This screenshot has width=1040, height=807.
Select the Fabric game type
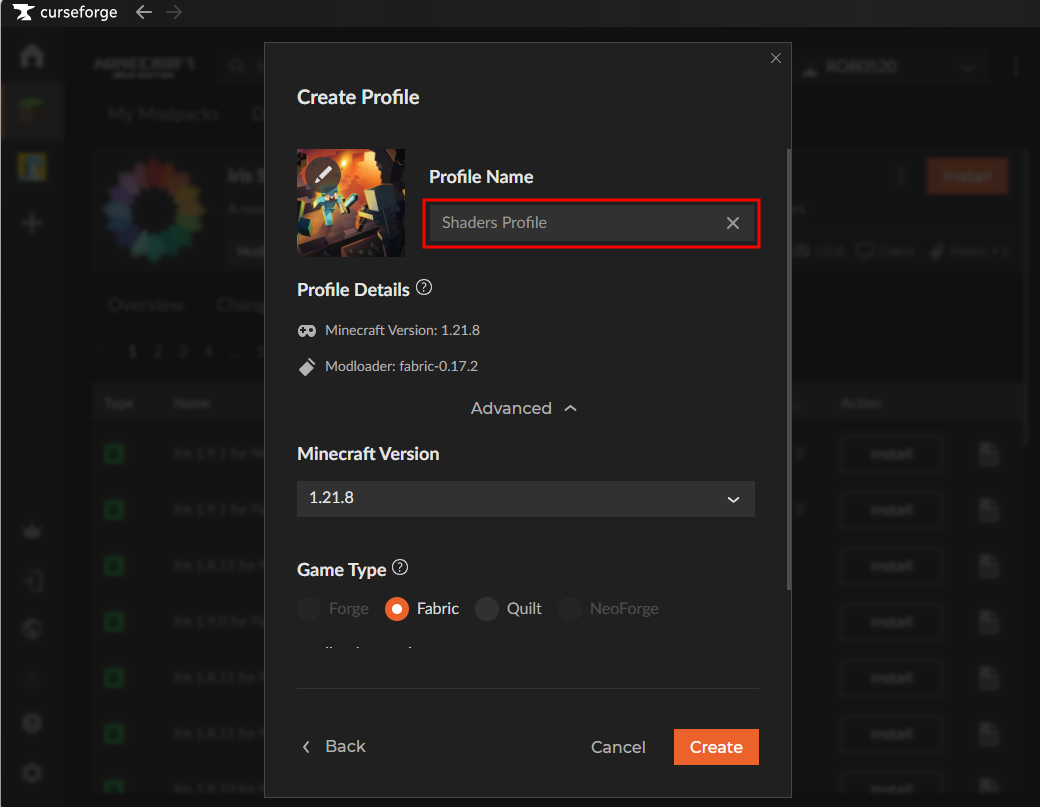(x=422, y=609)
